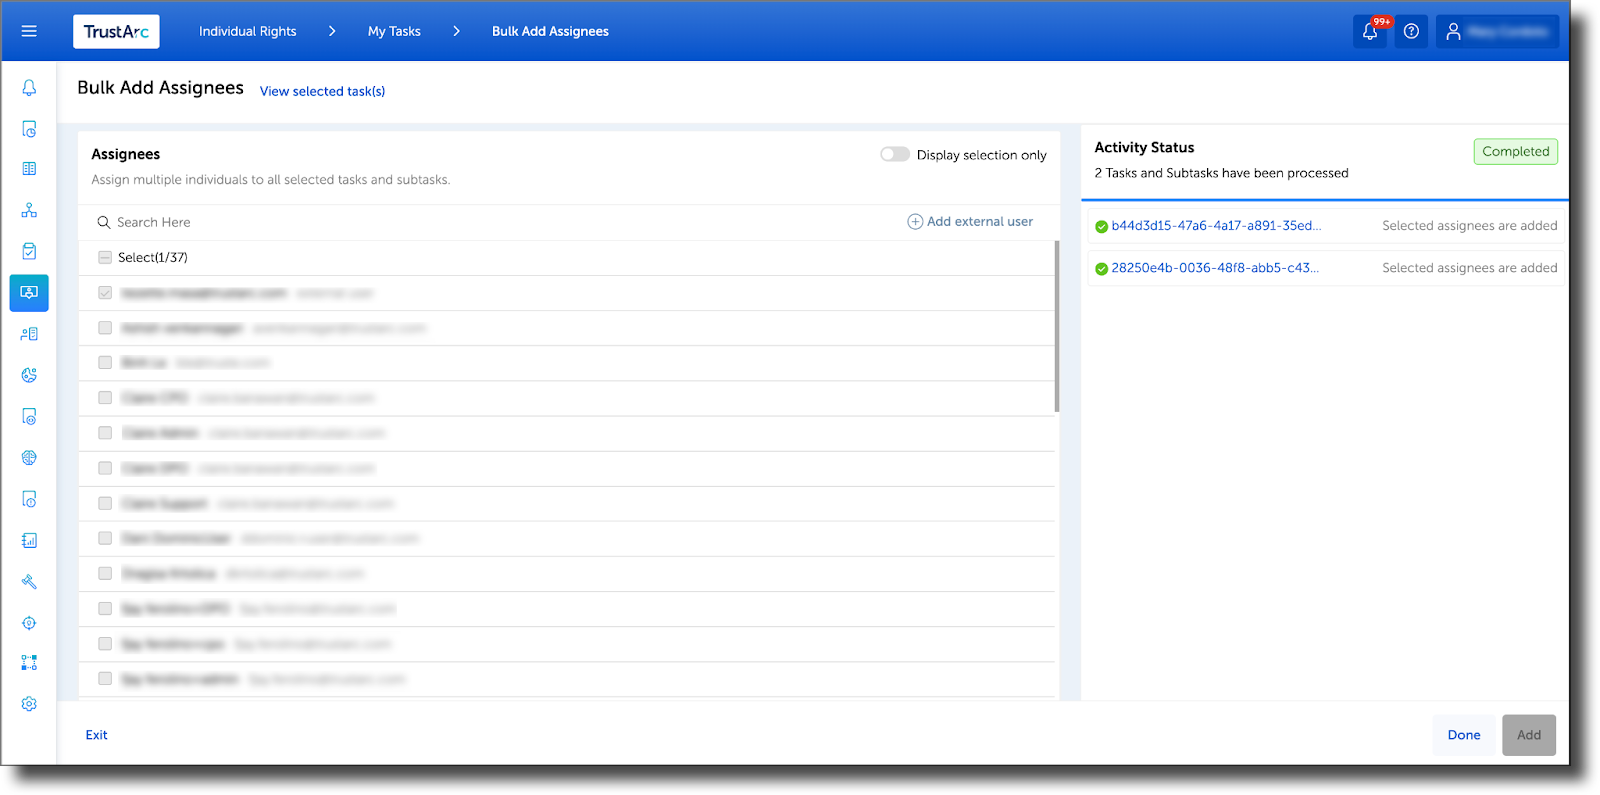Click the Done button
The image size is (1600, 795).
click(x=1464, y=734)
